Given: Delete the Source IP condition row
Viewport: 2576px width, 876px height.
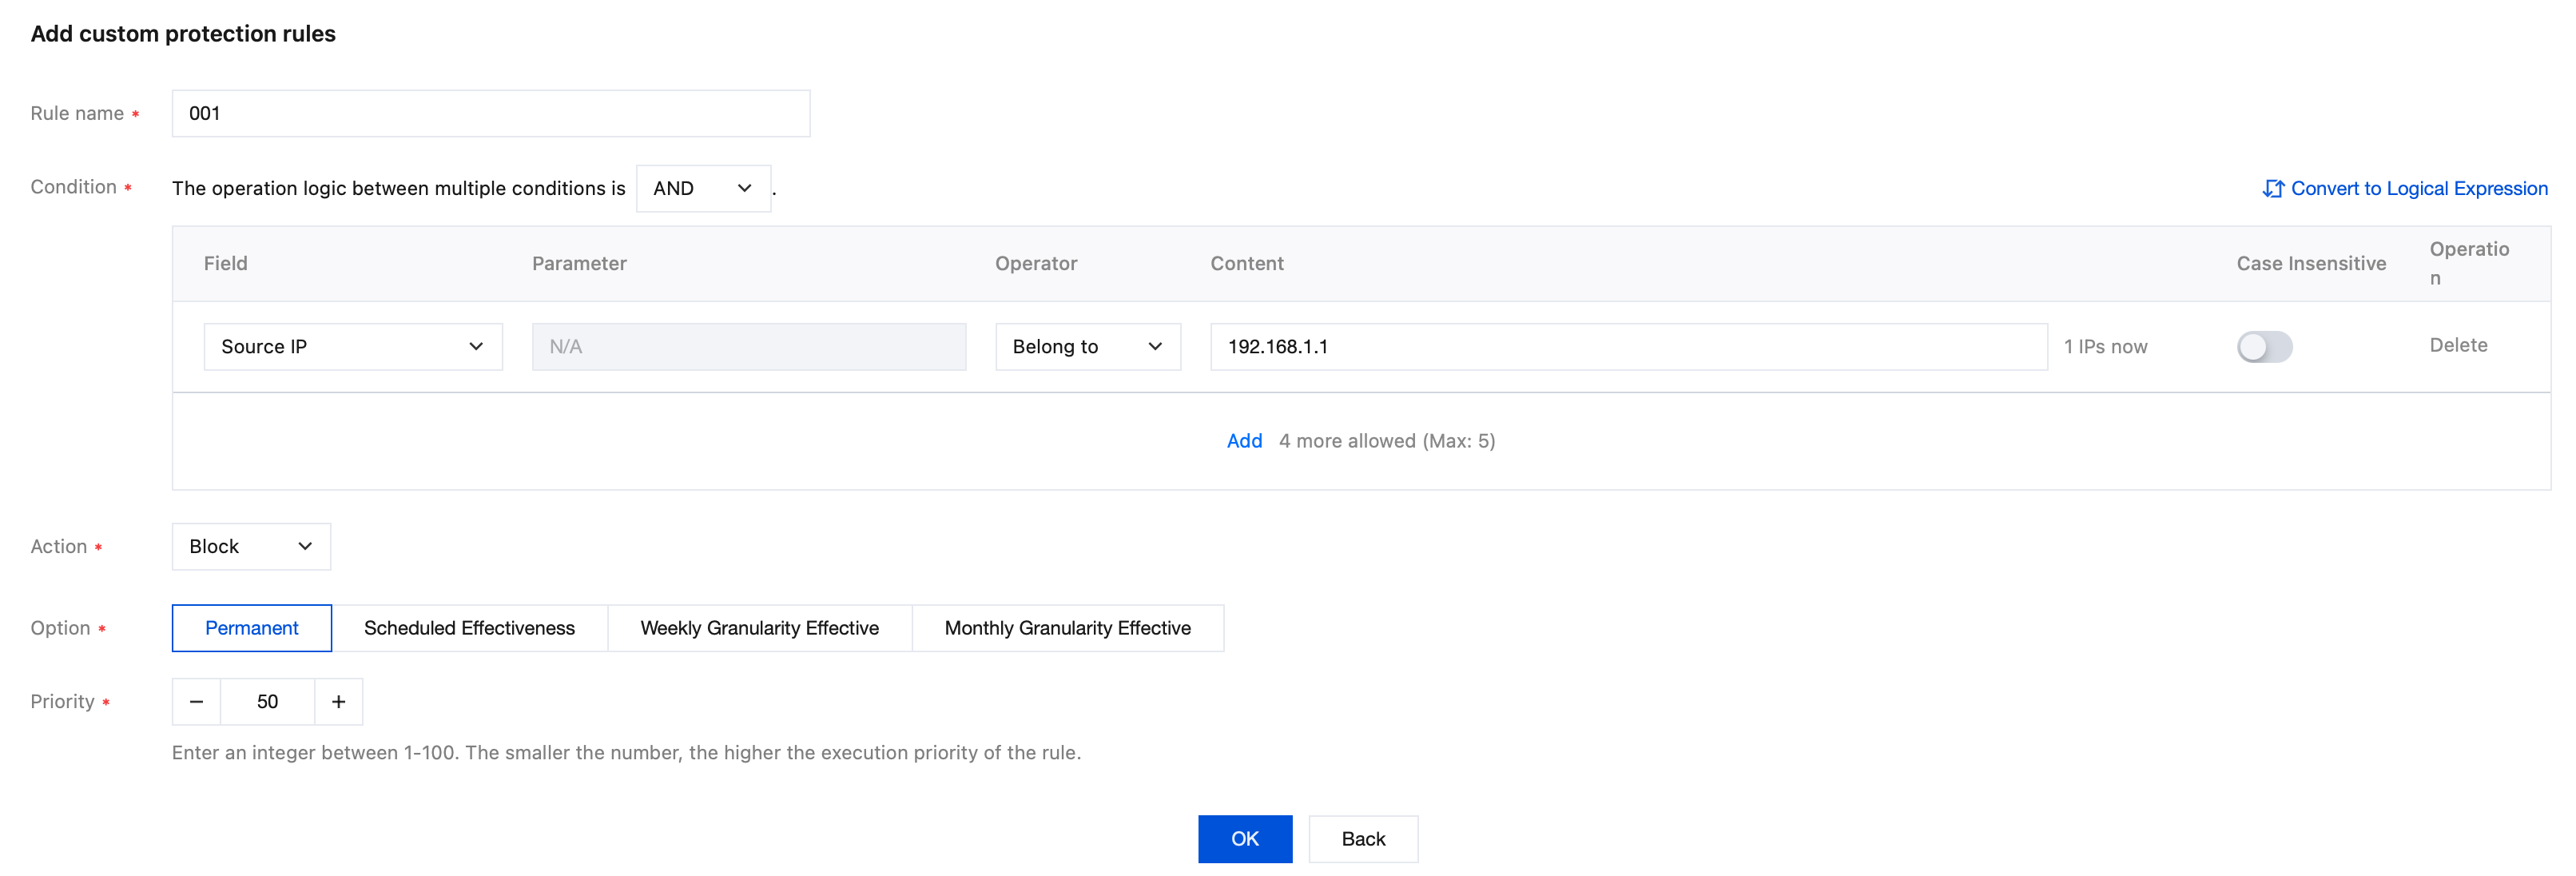Looking at the screenshot, I should click(2457, 345).
